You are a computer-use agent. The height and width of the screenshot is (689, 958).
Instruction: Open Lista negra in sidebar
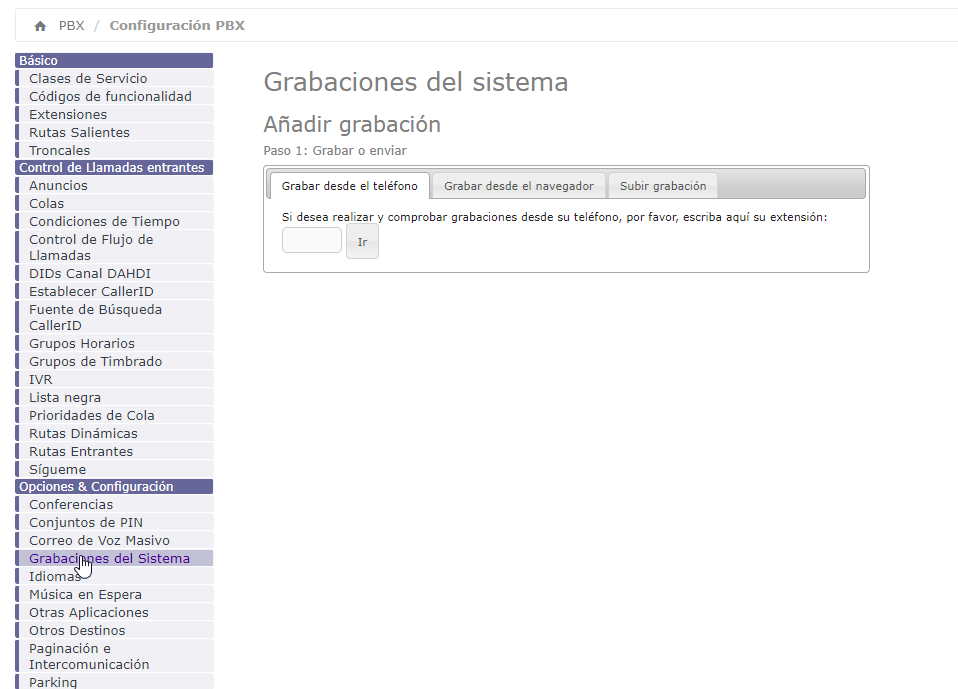[x=65, y=398]
